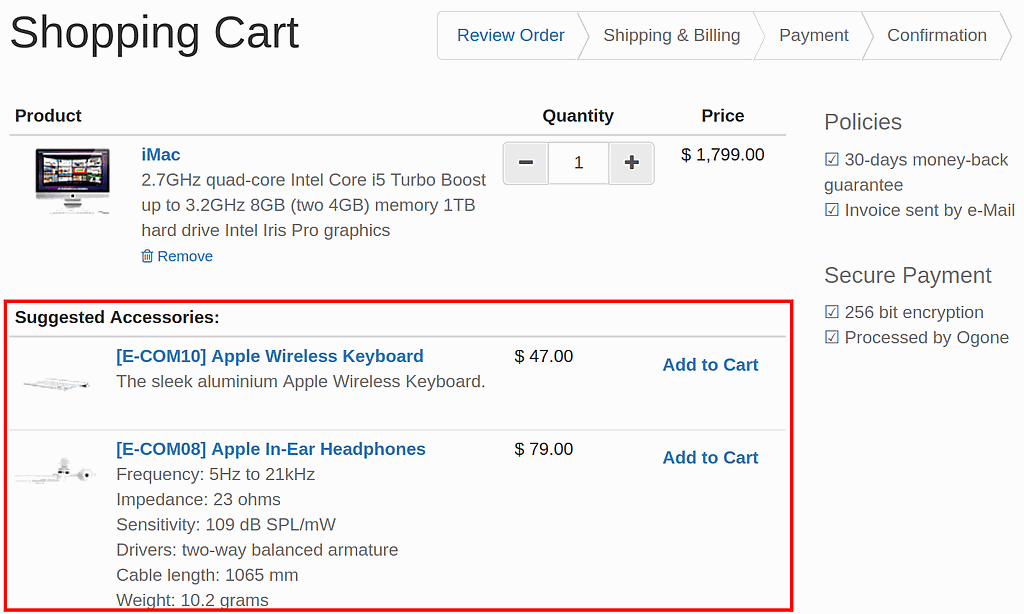Go to the Confirmation step
1024x614 pixels.
tap(936, 36)
